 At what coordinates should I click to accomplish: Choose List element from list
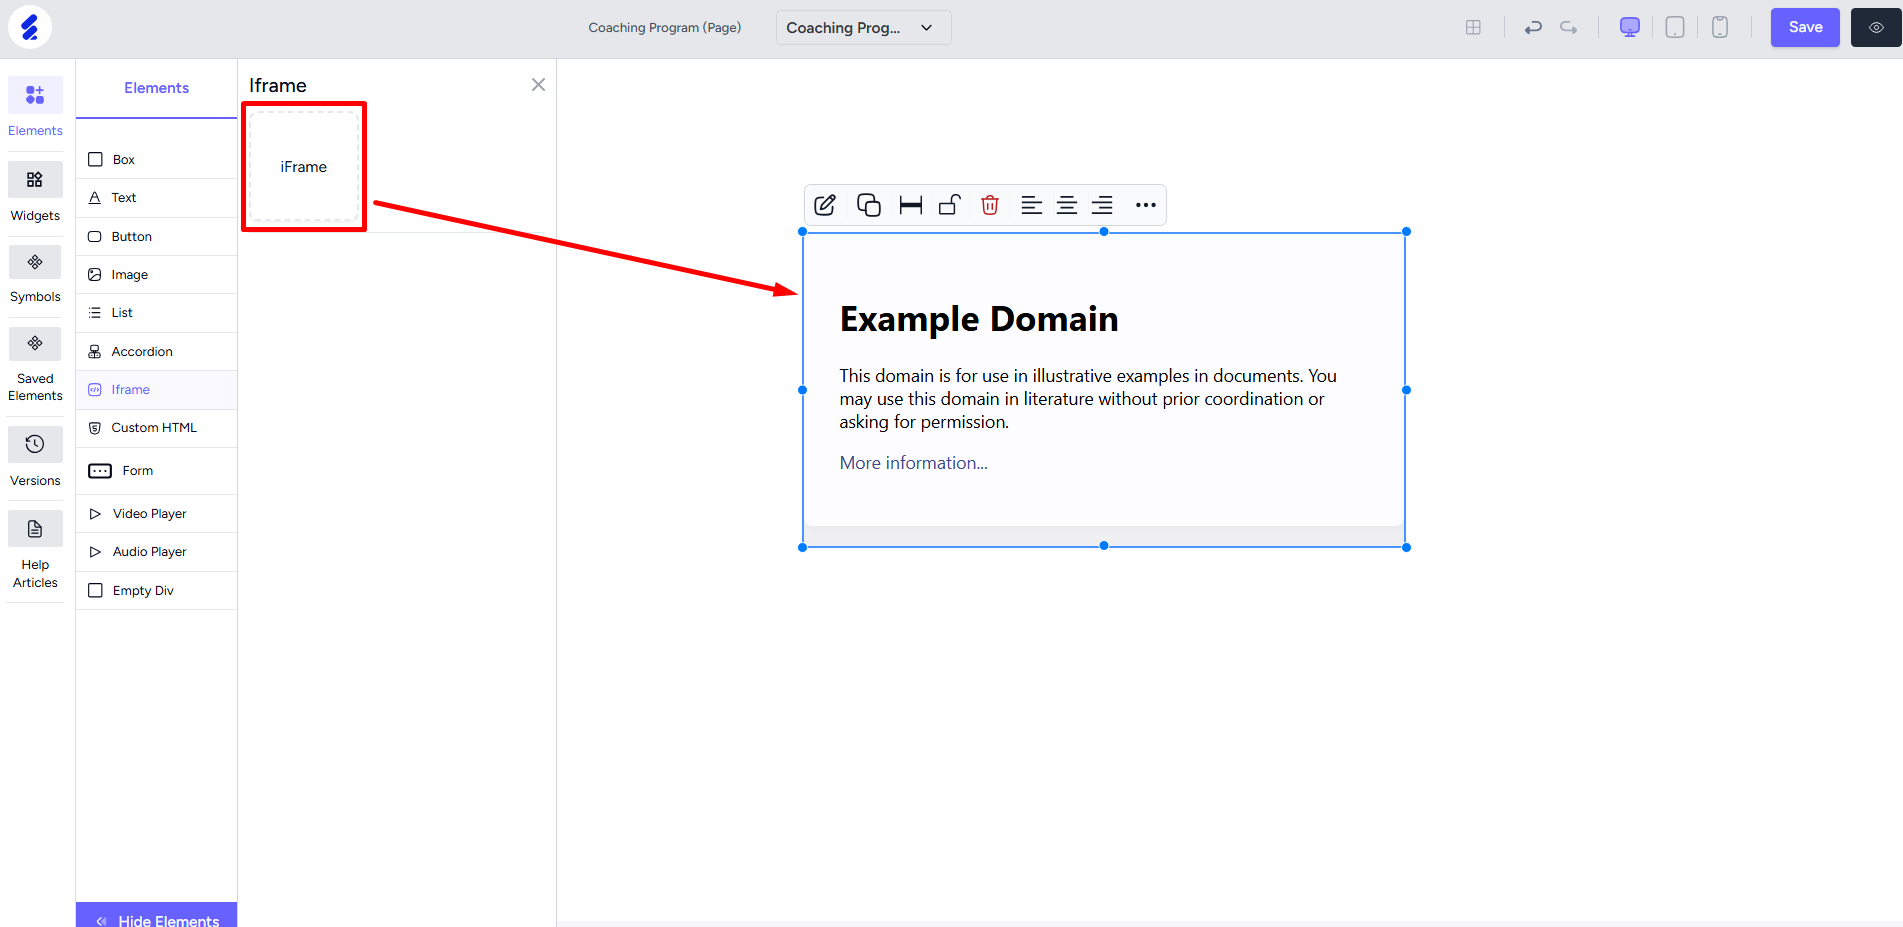point(156,313)
